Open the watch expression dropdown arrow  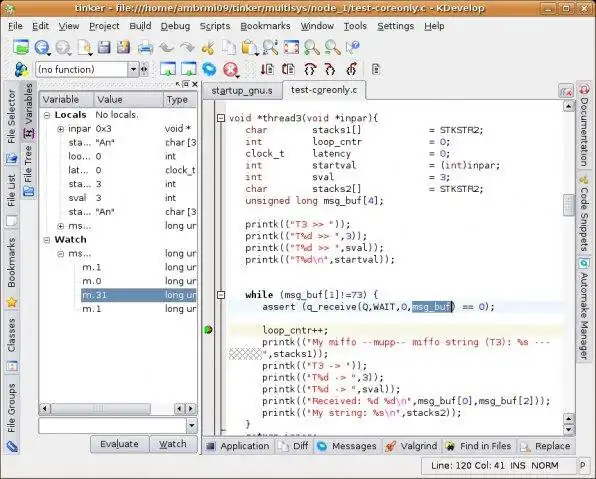click(x=192, y=425)
